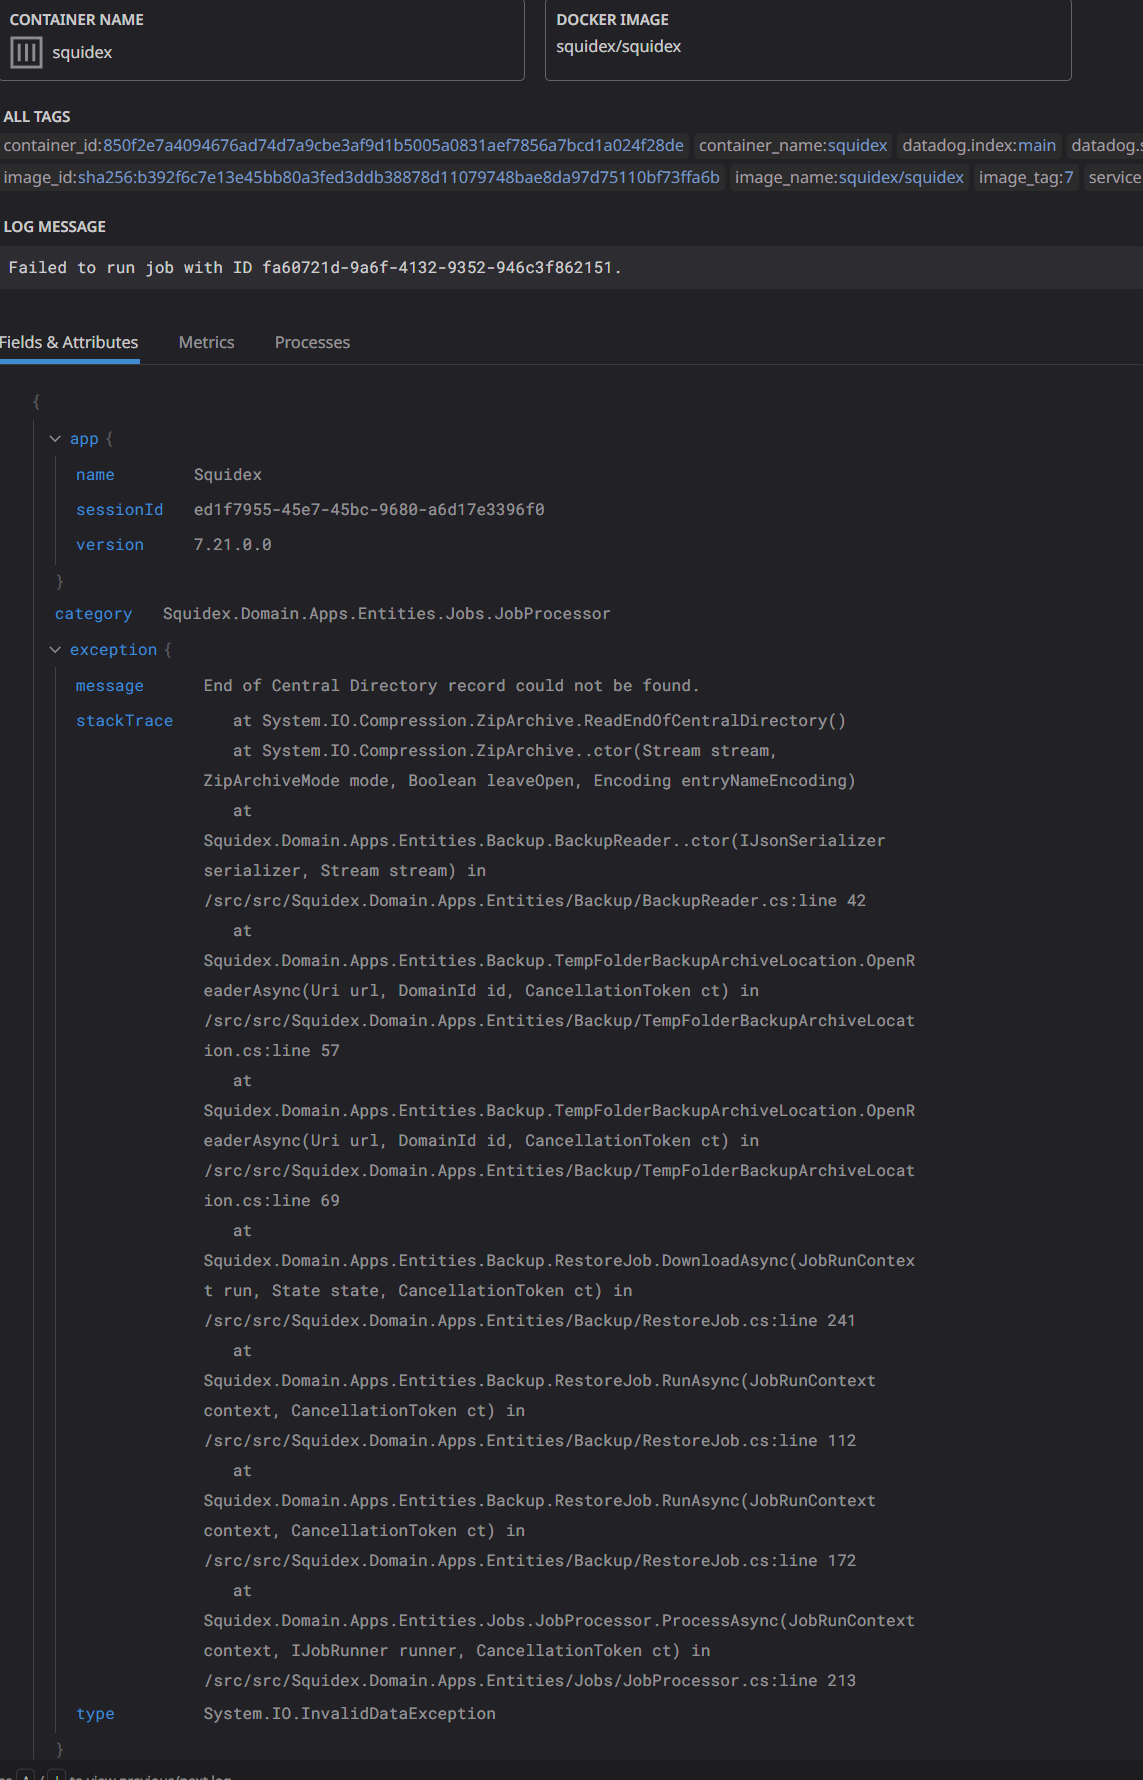The image size is (1143, 1780).
Task: Click the System.IO.InvalidDataException type value
Action: tap(349, 1714)
